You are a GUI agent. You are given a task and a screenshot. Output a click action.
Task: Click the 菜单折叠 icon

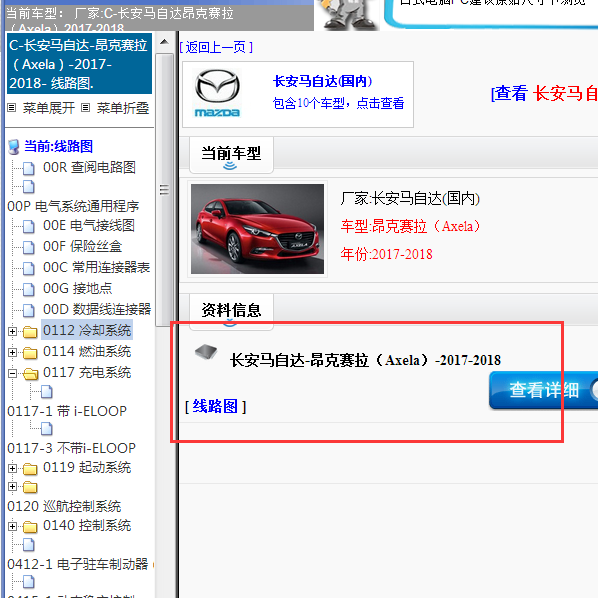pos(86,108)
